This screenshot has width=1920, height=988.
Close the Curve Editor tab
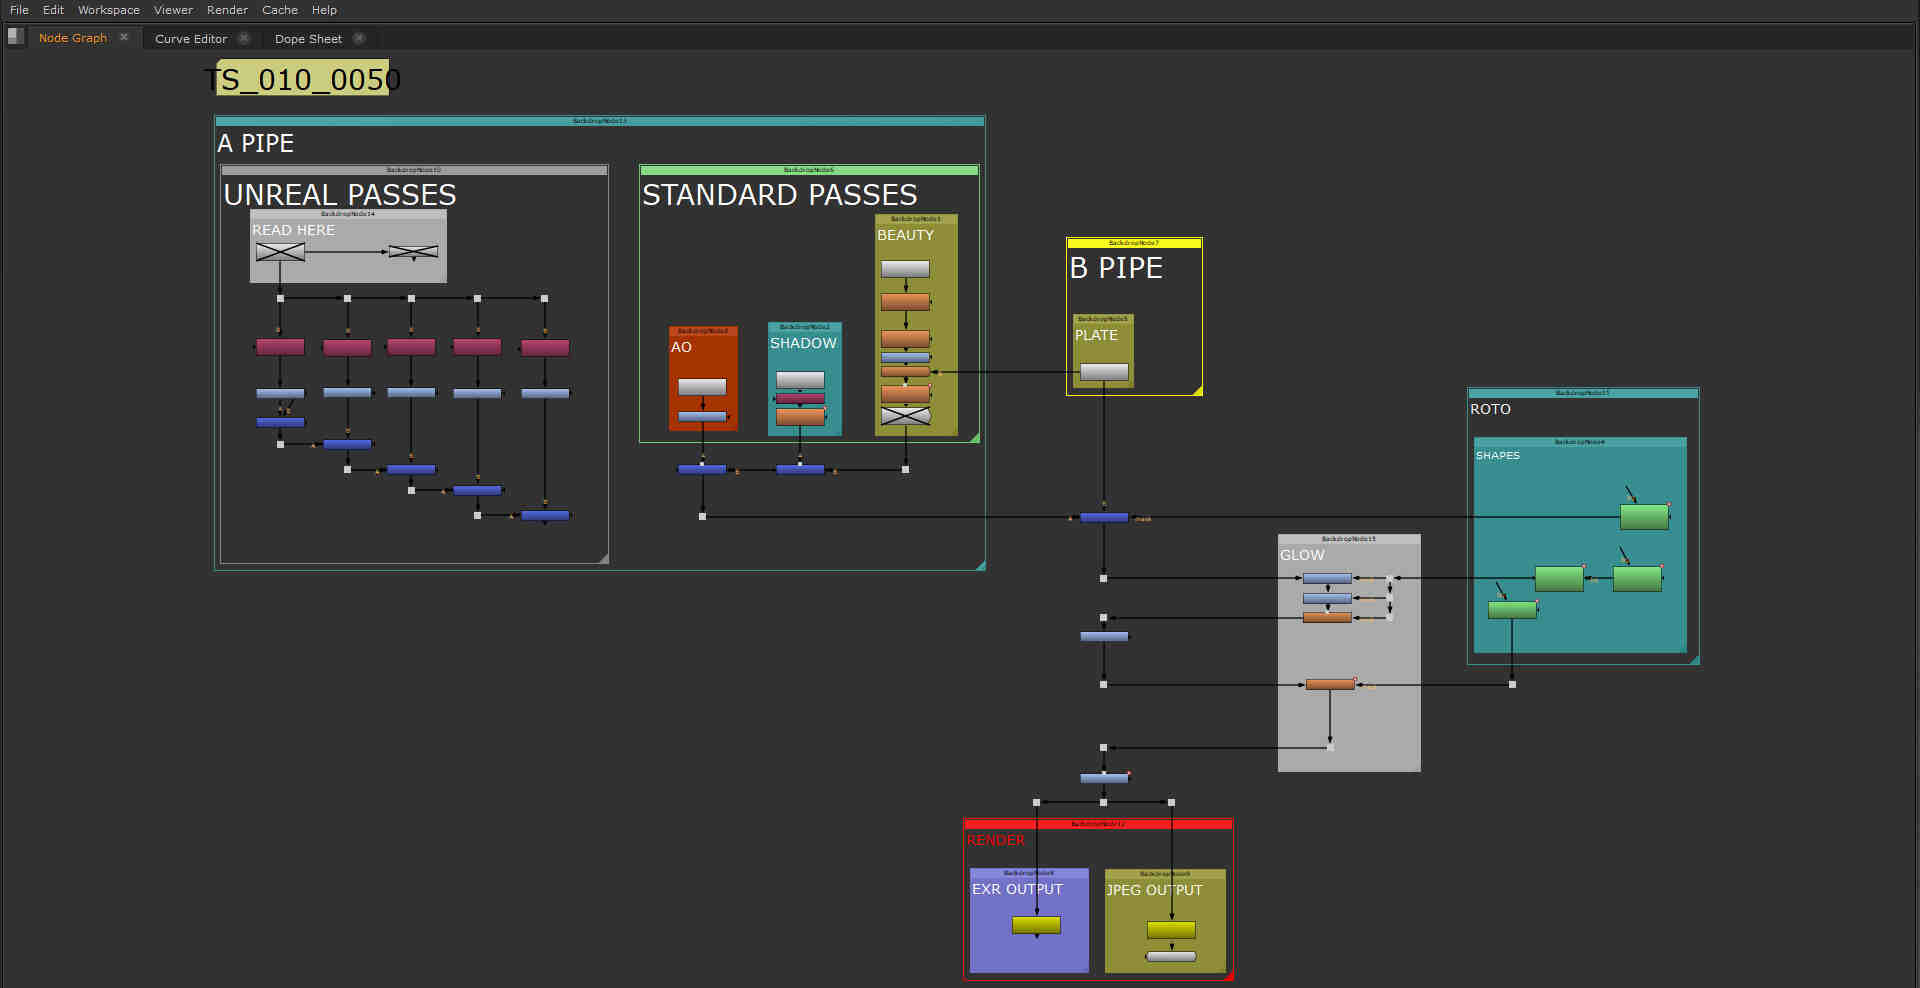coord(244,38)
